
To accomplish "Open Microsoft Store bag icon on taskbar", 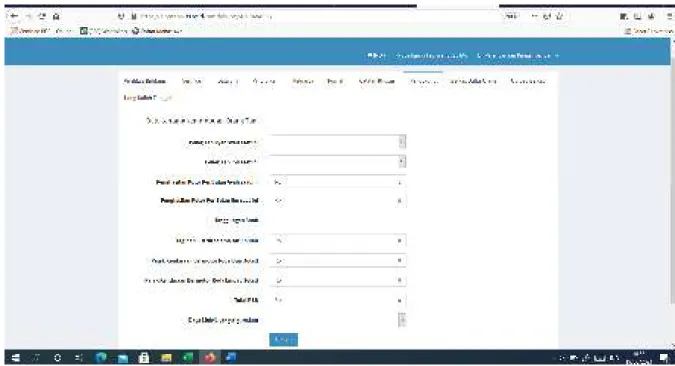I will [144, 358].
